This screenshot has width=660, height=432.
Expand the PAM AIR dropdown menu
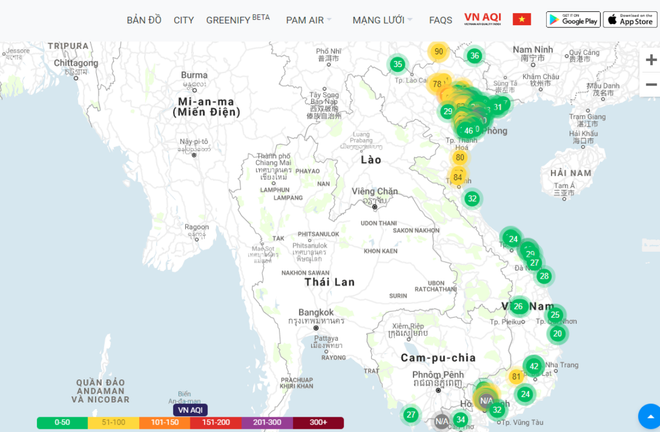tap(308, 20)
